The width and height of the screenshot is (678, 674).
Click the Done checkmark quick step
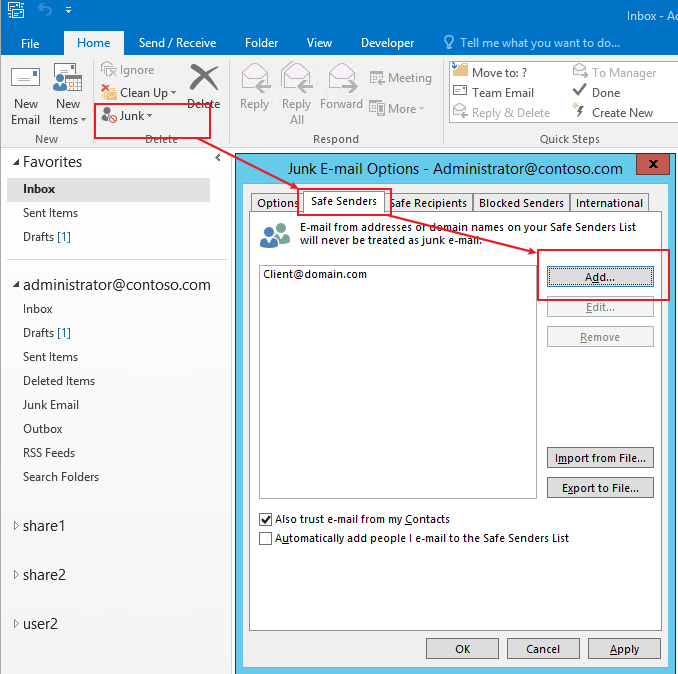(596, 93)
